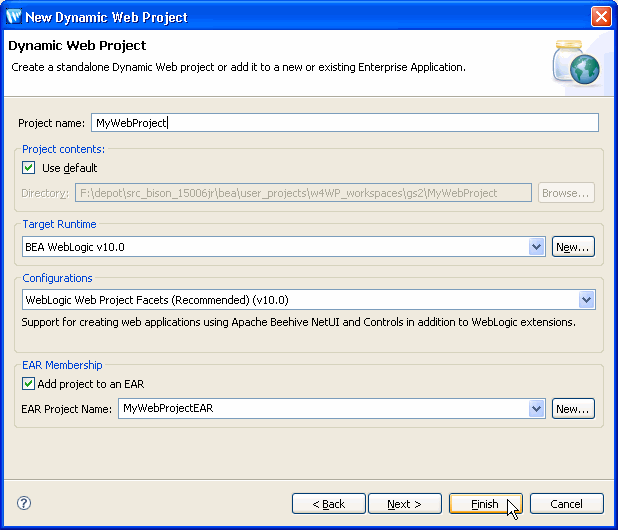Click New button beside Target Runtime
Screen dimensions: 618x530
pos(573,247)
